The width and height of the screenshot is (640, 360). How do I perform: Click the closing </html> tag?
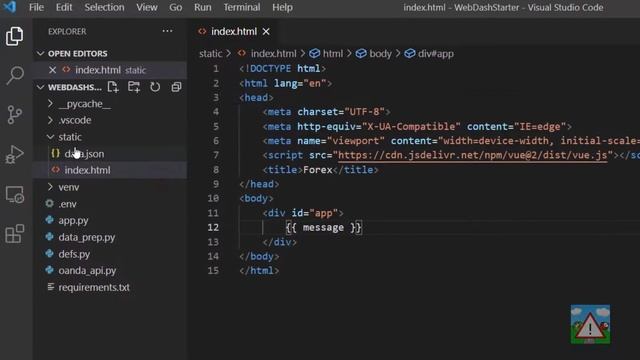[259, 271]
